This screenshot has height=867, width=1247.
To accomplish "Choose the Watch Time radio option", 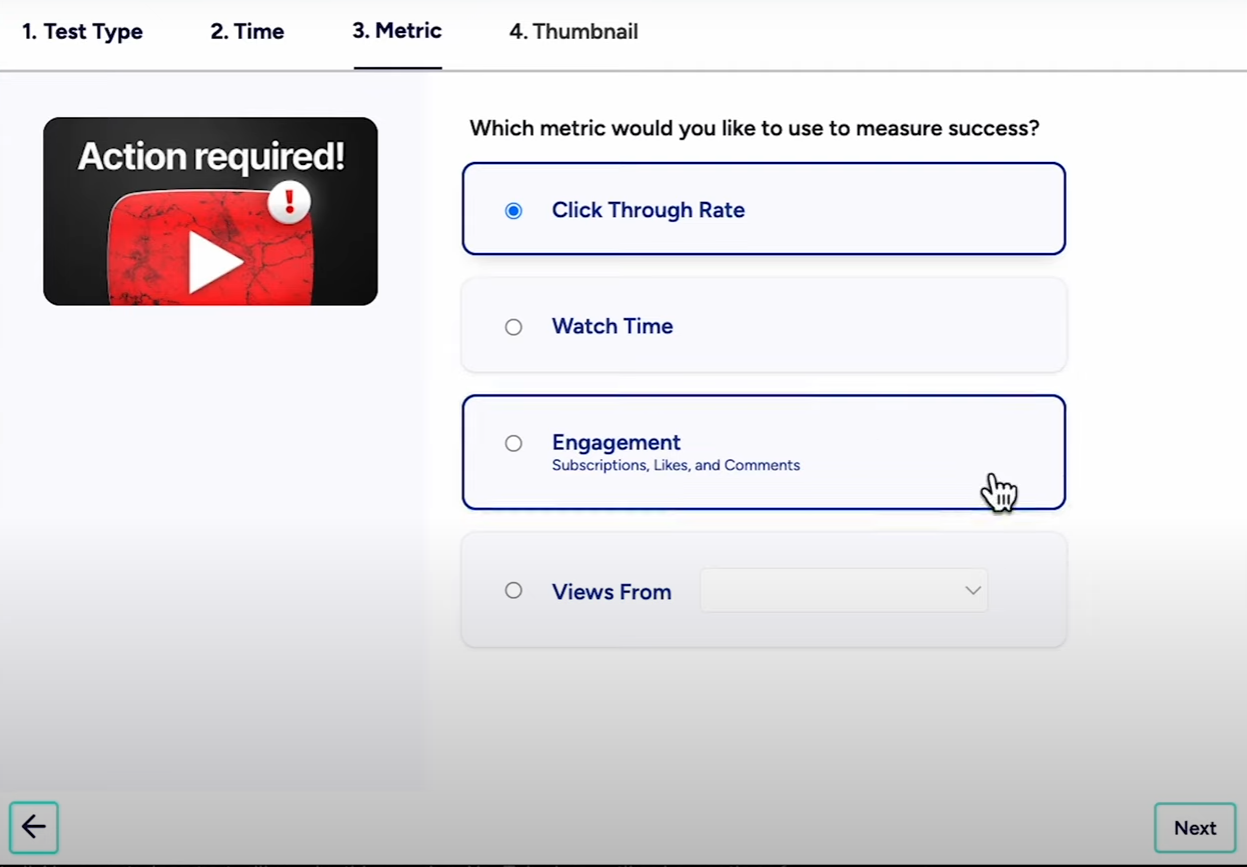I will point(513,327).
